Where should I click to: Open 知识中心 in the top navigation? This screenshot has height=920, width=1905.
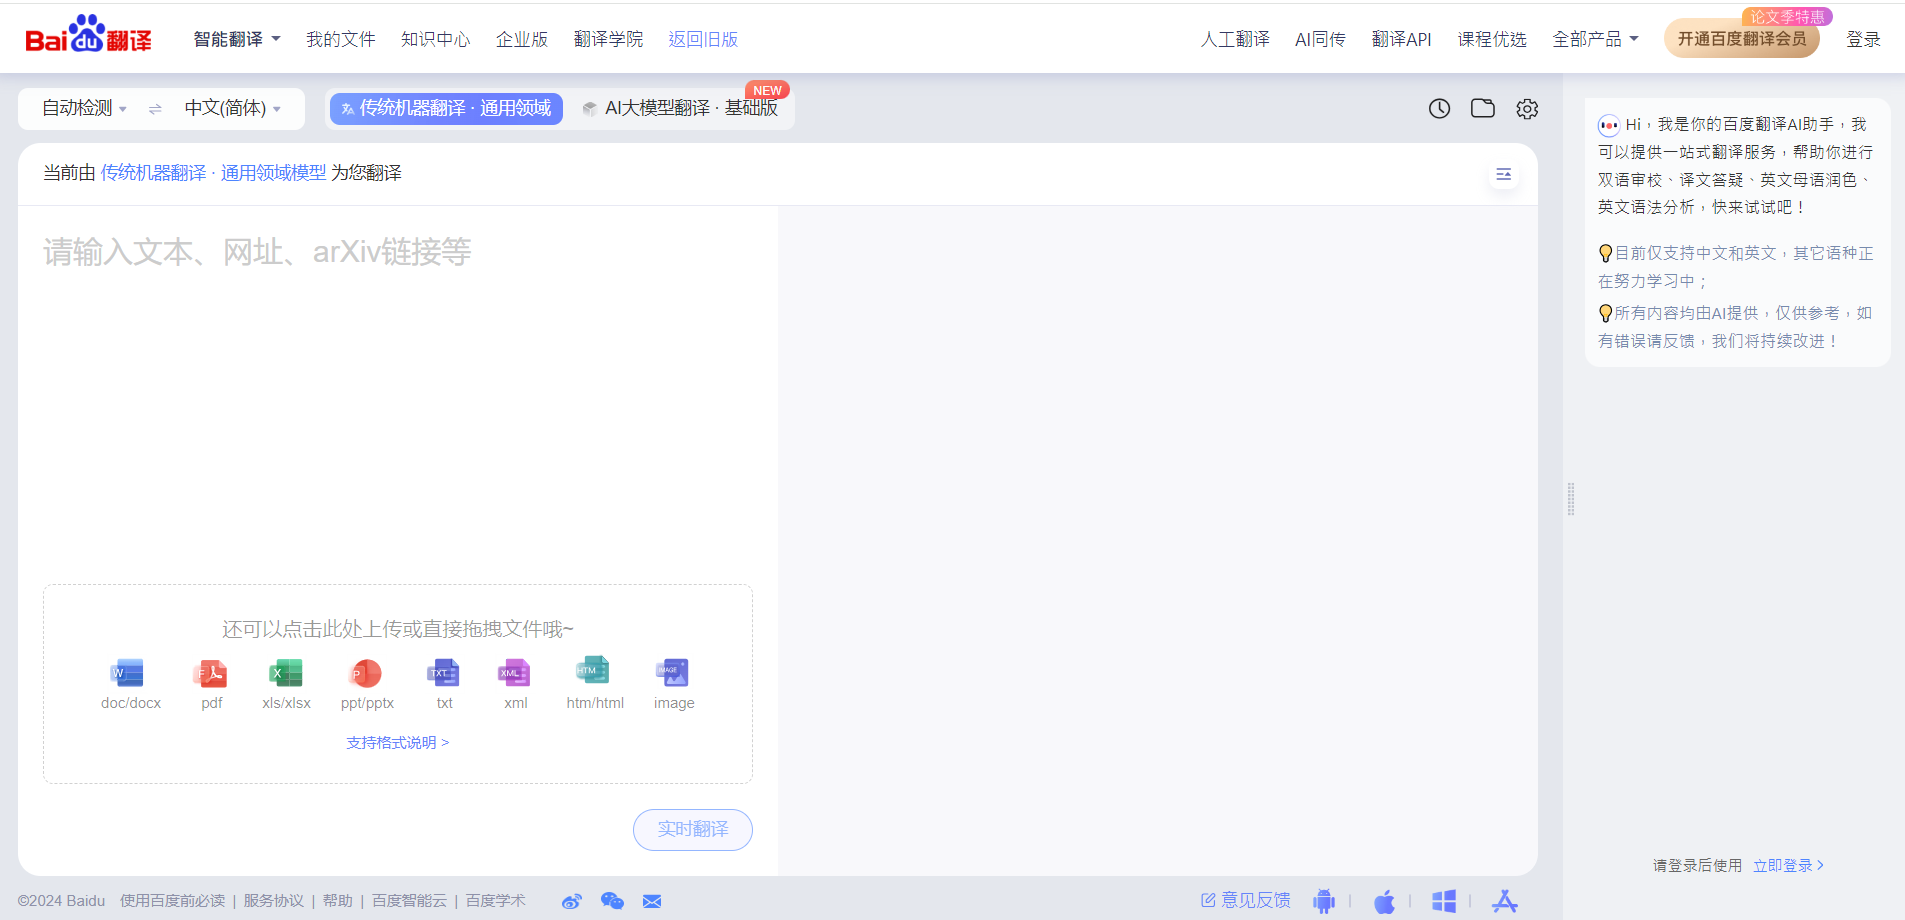click(436, 39)
